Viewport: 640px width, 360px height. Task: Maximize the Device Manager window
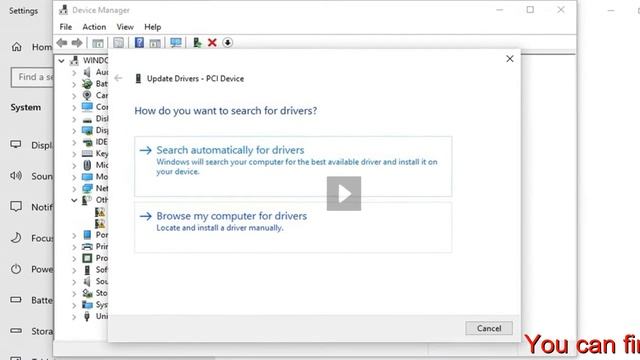(x=530, y=10)
